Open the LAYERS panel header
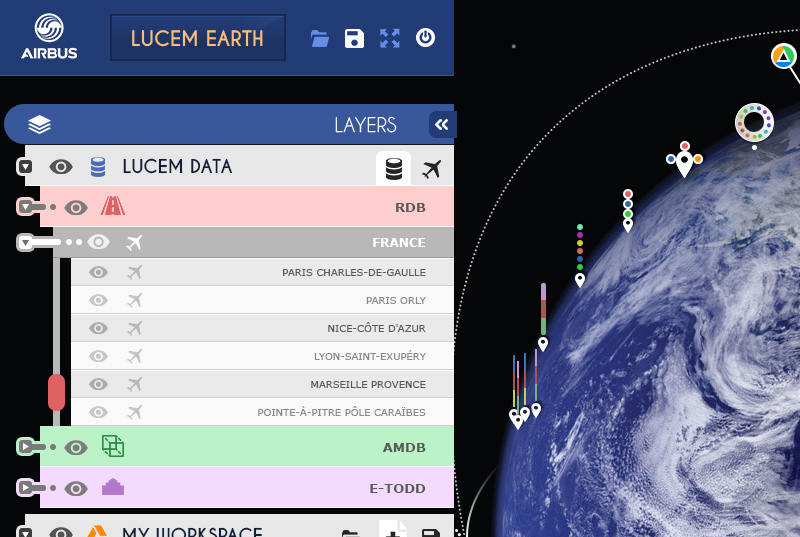The width and height of the screenshot is (800, 537). [x=229, y=124]
